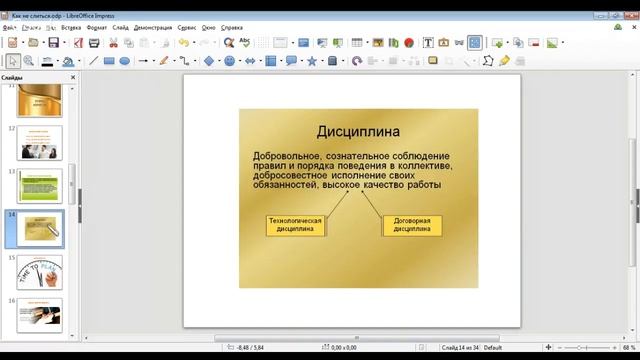Click the status bar zoom slider
Viewport: 640px width, 360px height.
[x=587, y=347]
